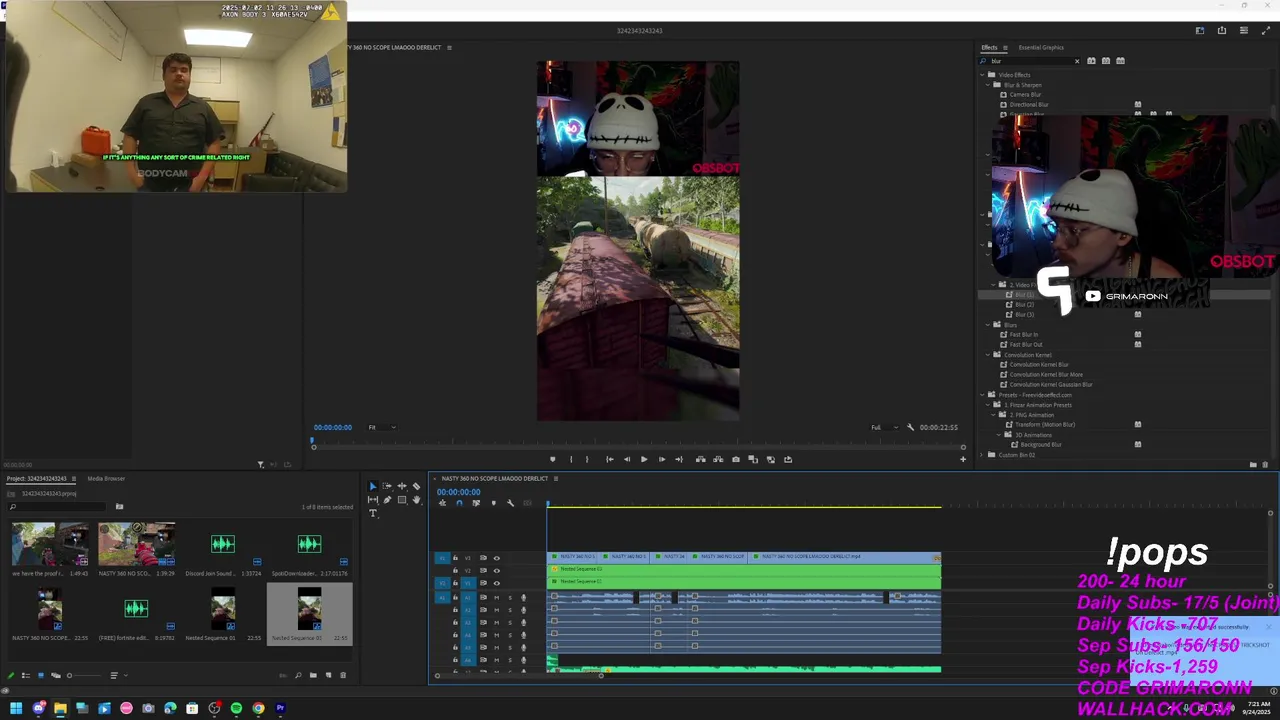This screenshot has width=1280, height=720.
Task: Open timeline sequence panel menu
Action: 556,478
